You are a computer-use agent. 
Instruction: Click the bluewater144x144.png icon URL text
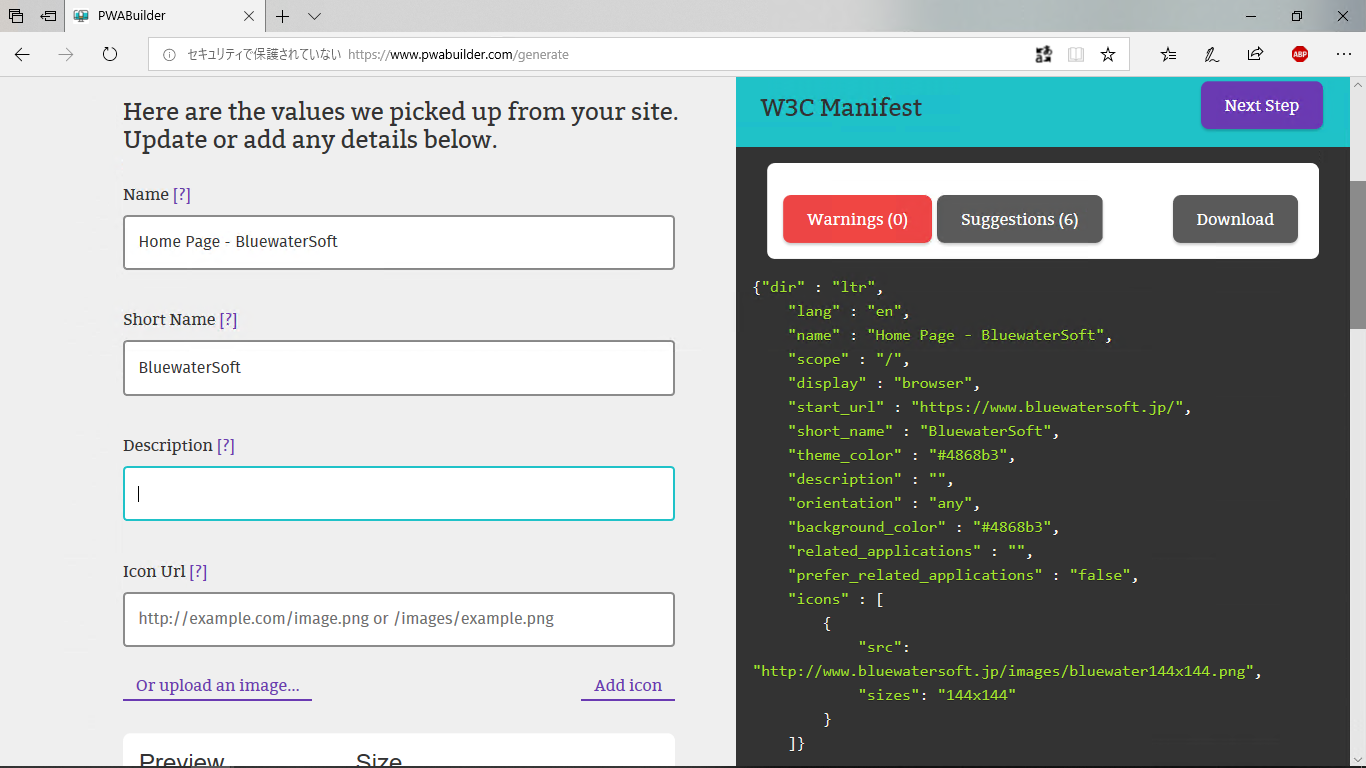(1007, 671)
